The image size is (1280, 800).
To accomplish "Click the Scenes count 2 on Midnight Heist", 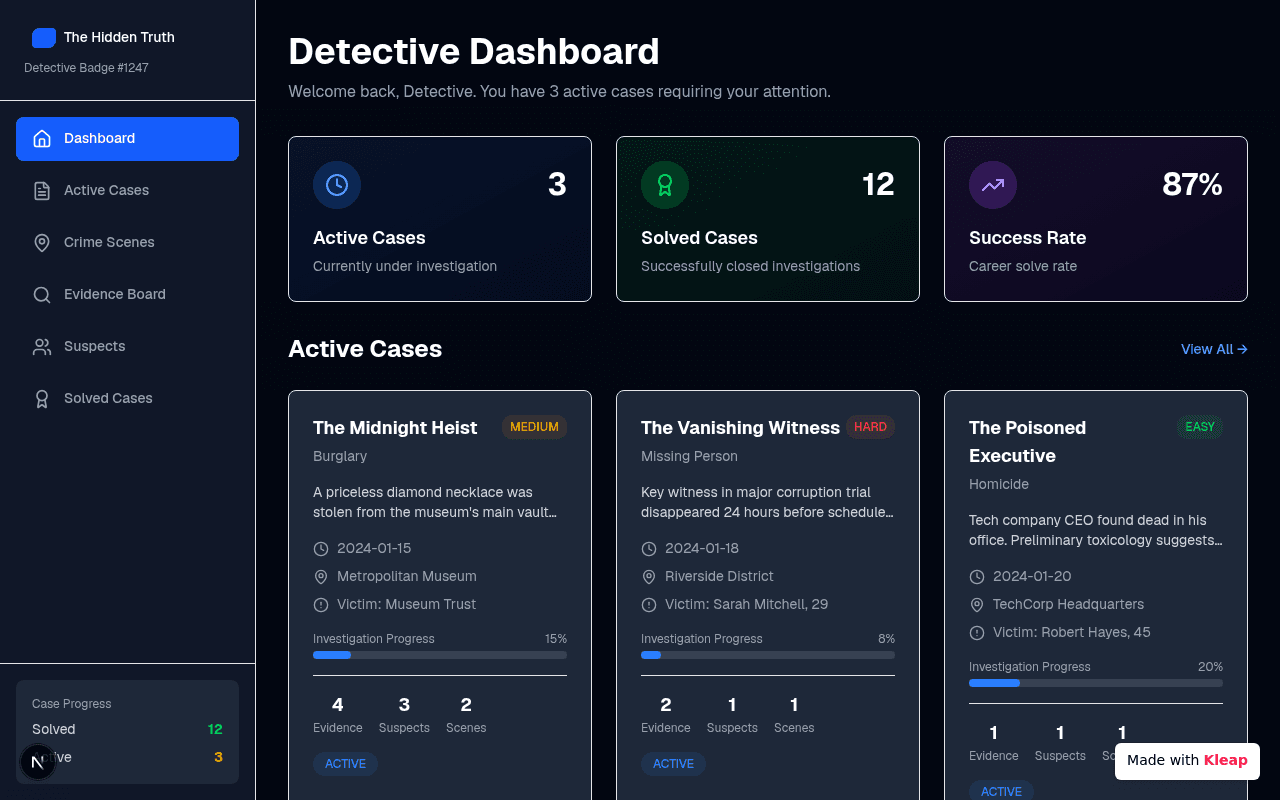I will click(466, 705).
